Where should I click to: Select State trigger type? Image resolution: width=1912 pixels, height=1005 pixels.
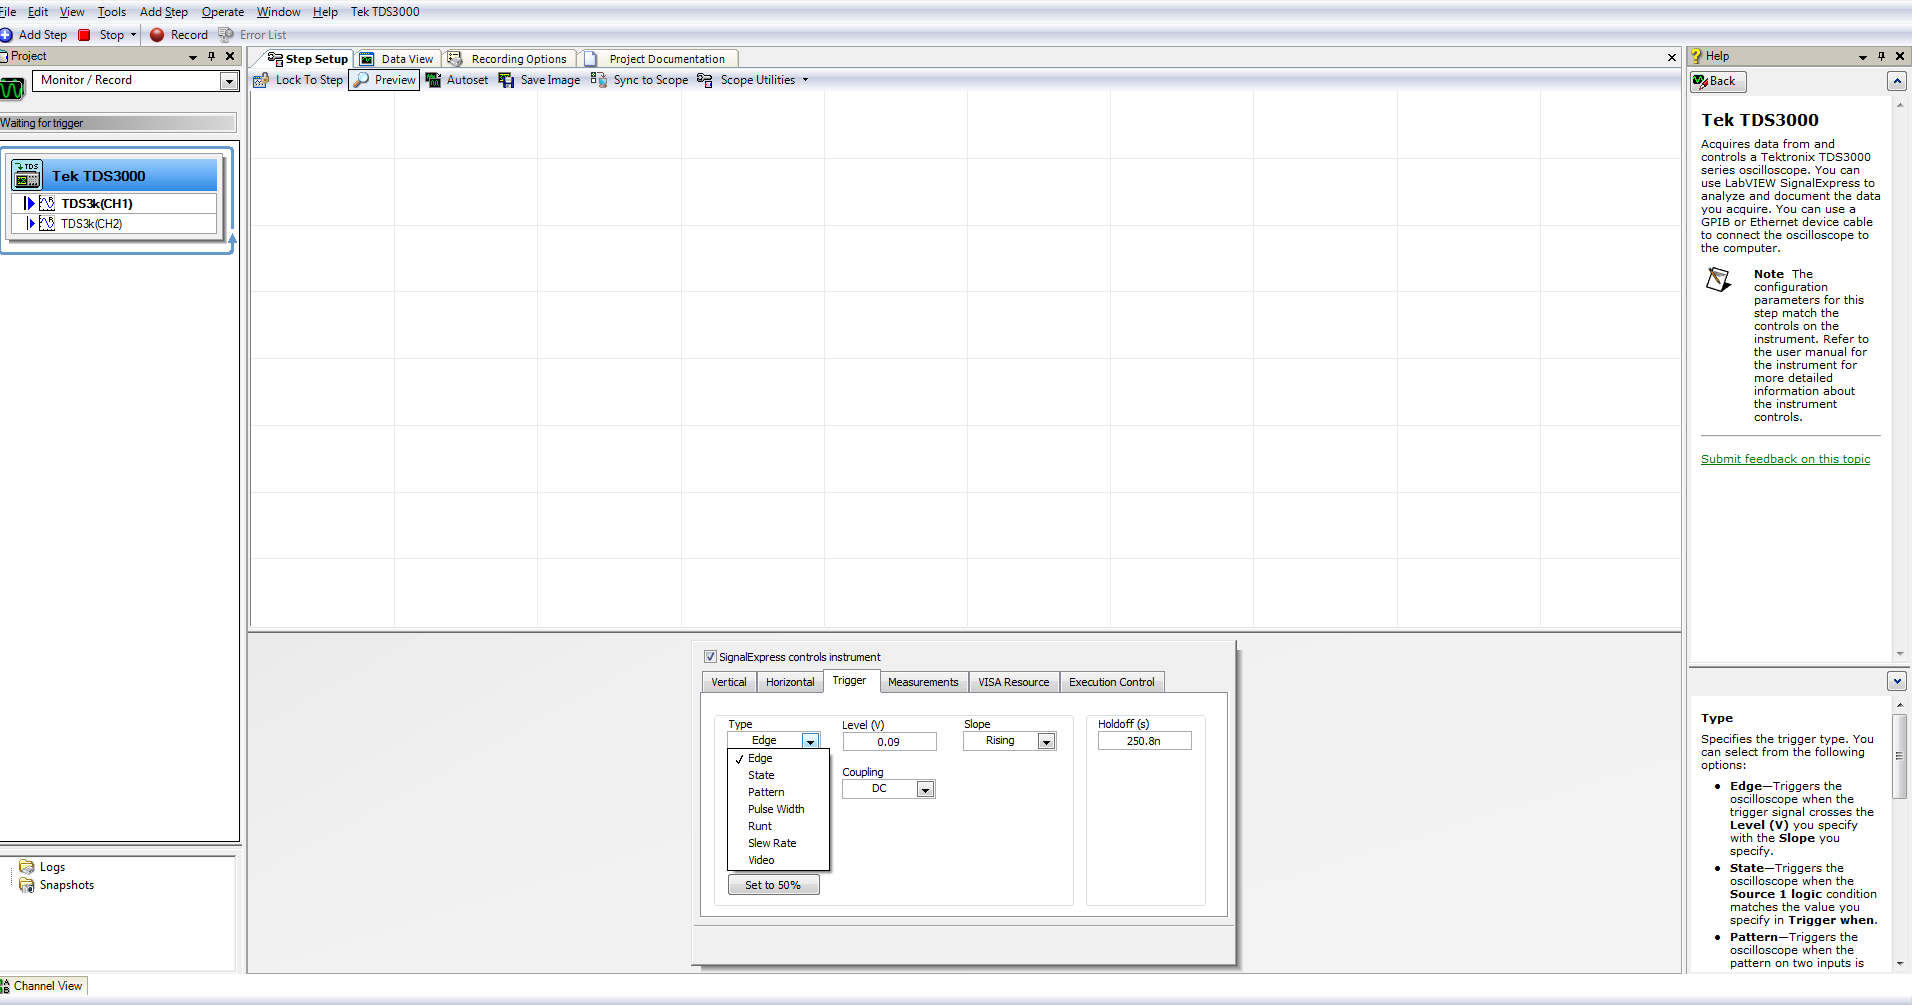(778, 775)
